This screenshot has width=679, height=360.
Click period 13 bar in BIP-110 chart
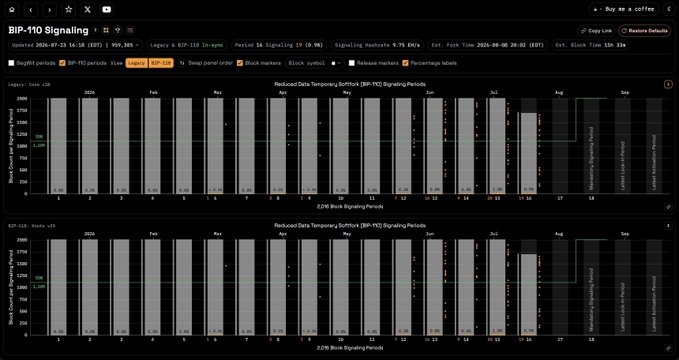(434, 287)
